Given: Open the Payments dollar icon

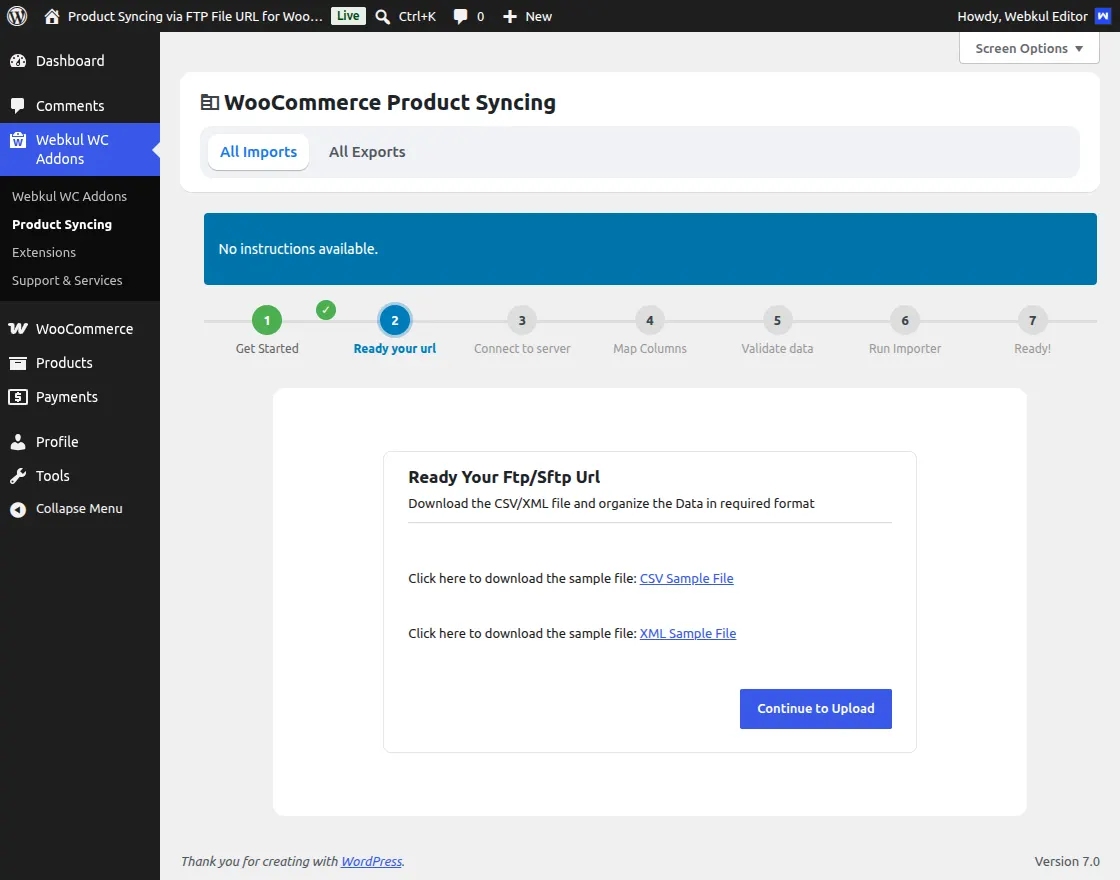Looking at the screenshot, I should point(18,397).
